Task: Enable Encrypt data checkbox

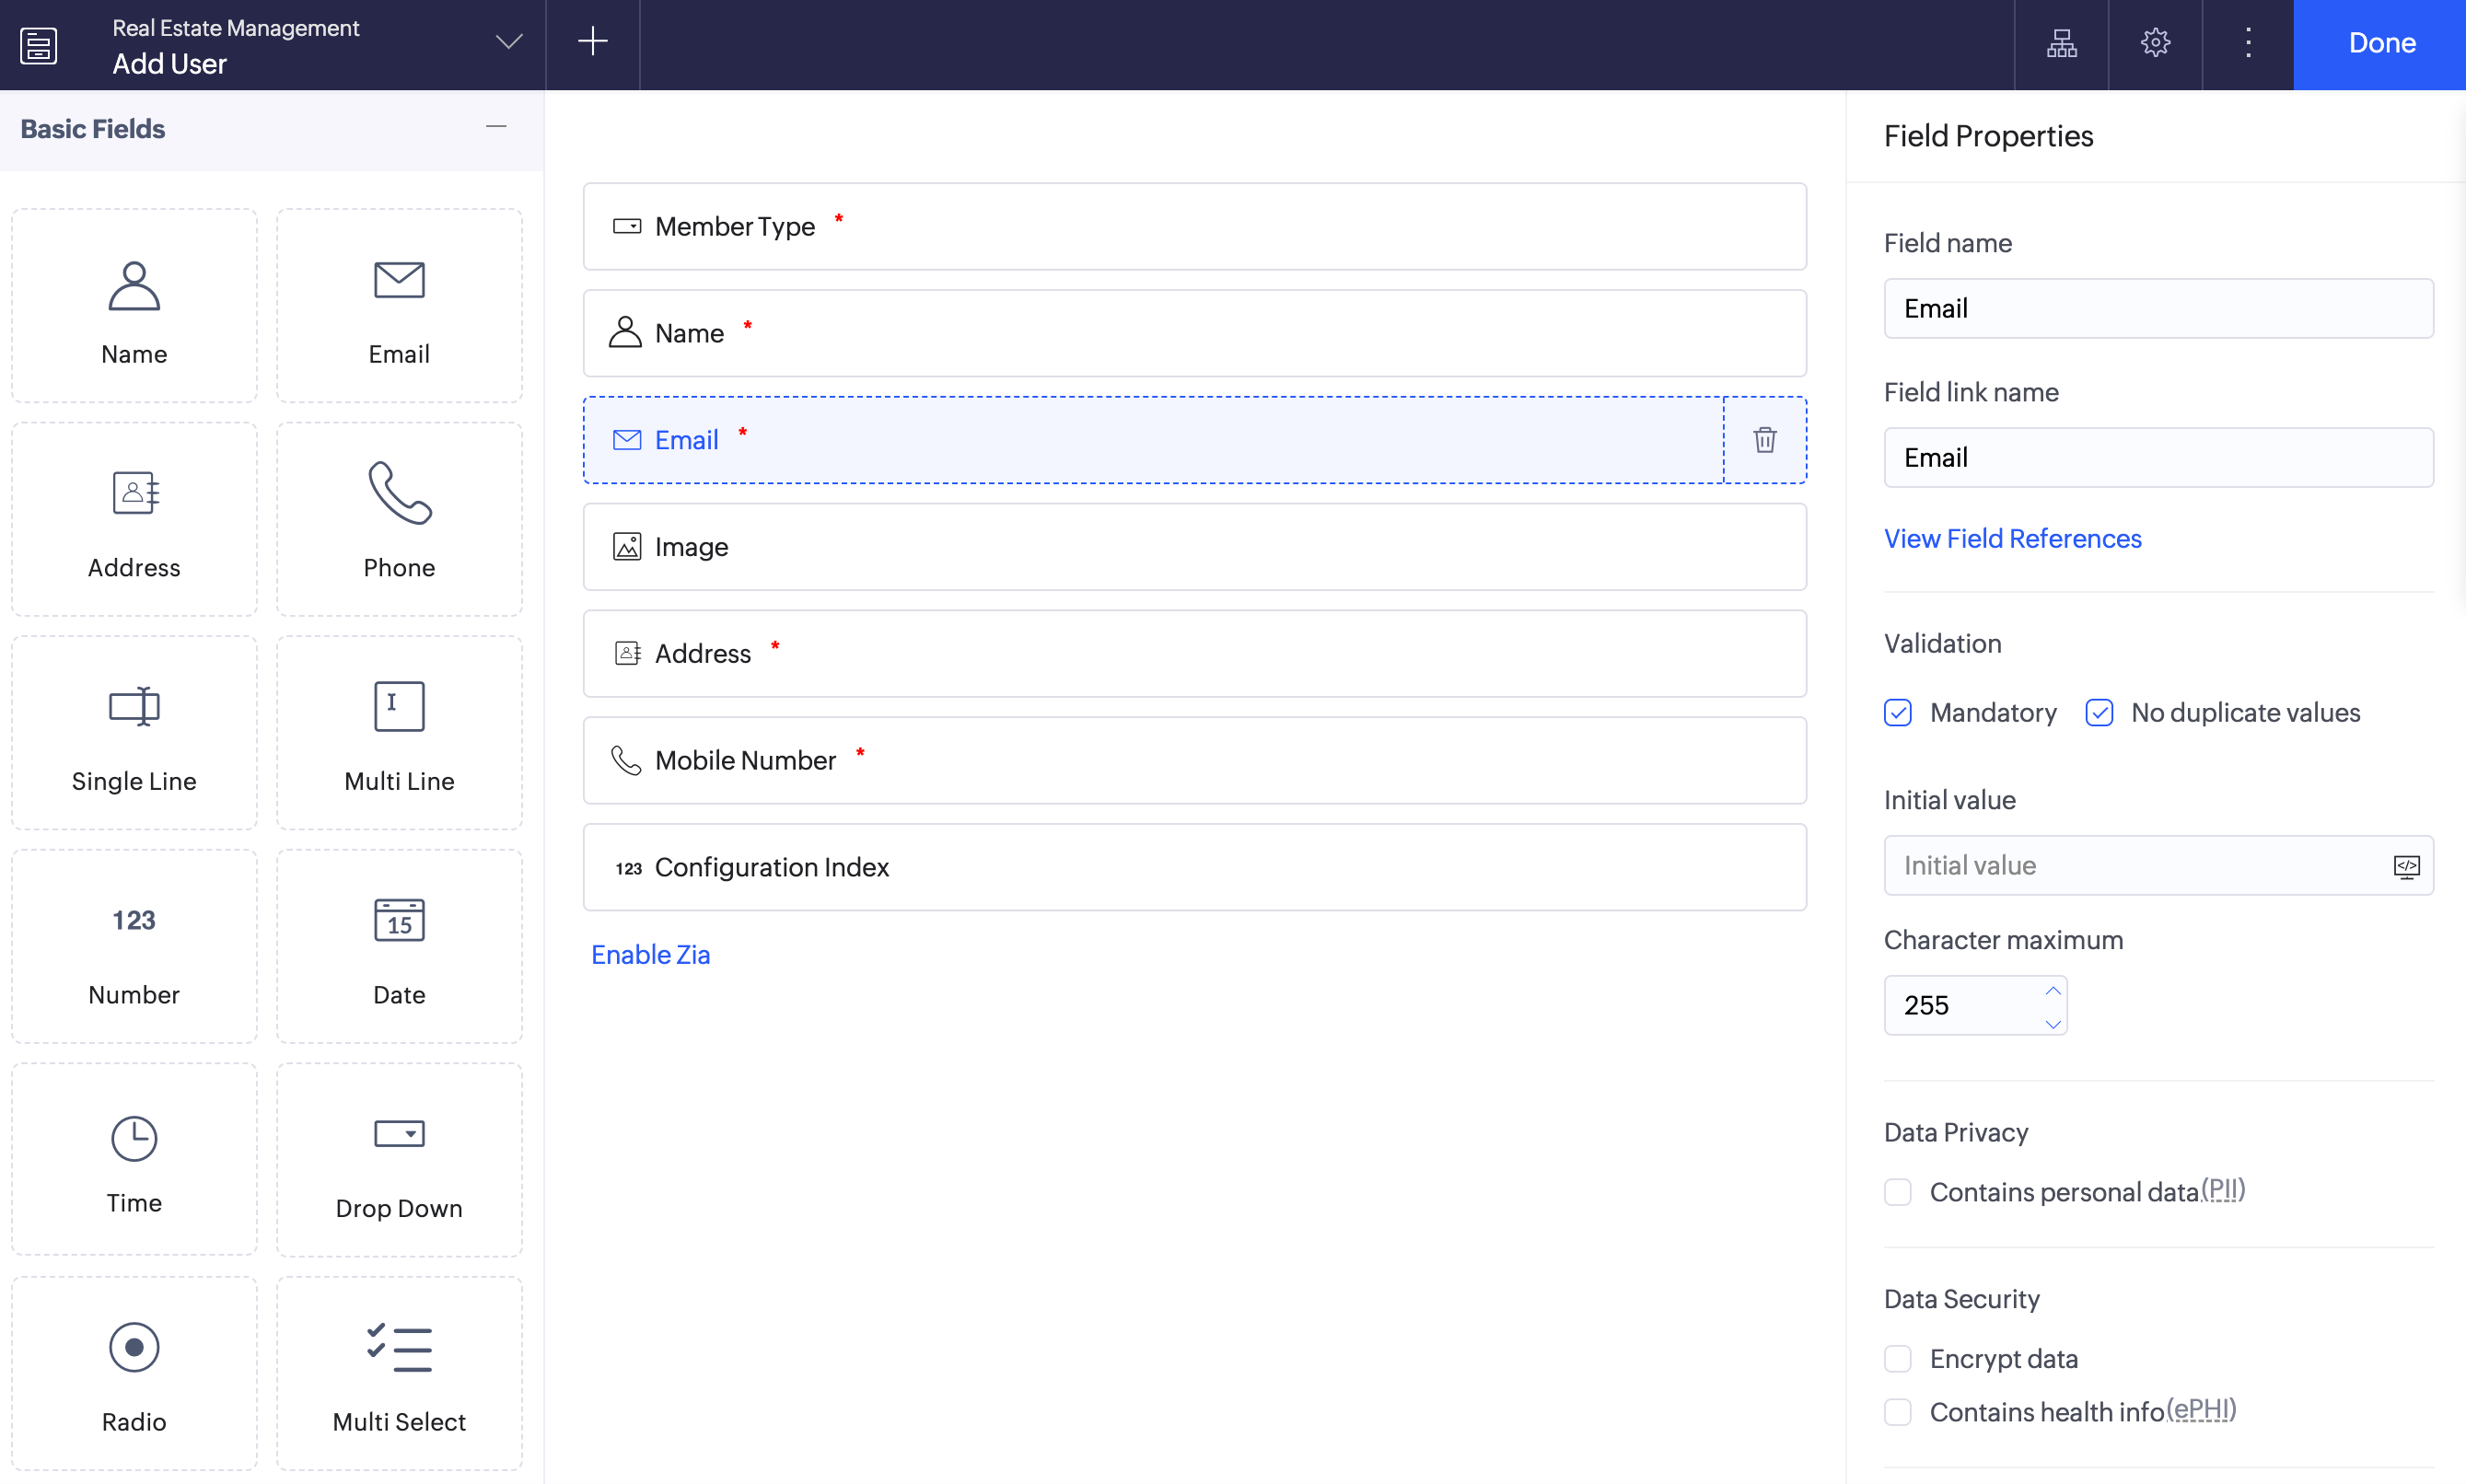Action: click(x=1897, y=1359)
